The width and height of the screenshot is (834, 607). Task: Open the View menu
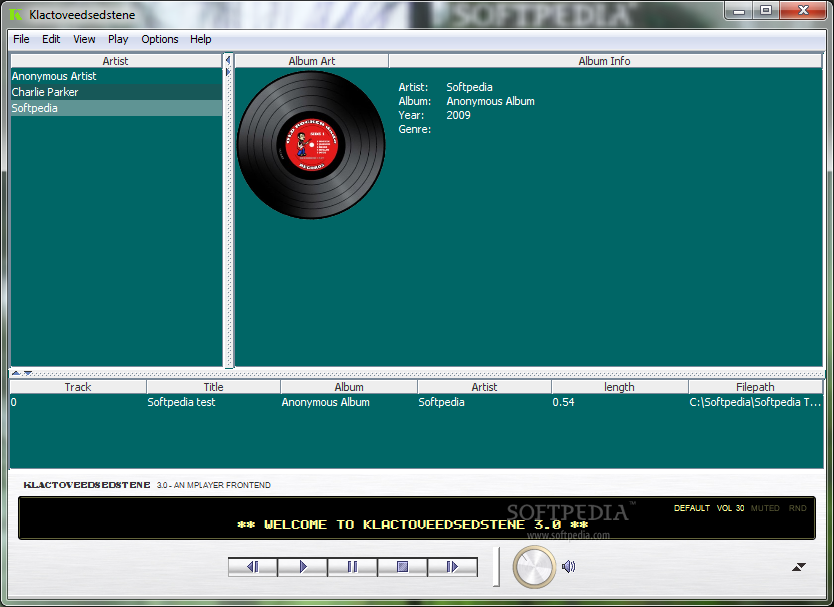point(84,39)
